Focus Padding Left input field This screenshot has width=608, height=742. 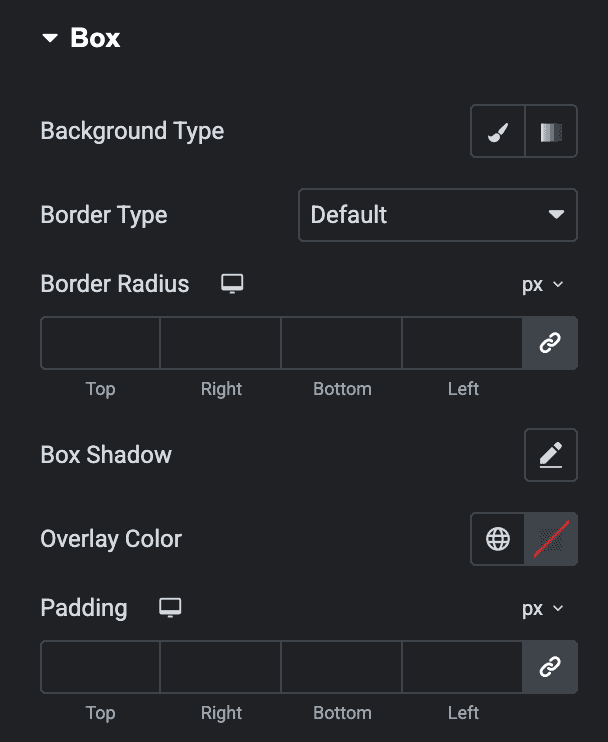coord(462,667)
